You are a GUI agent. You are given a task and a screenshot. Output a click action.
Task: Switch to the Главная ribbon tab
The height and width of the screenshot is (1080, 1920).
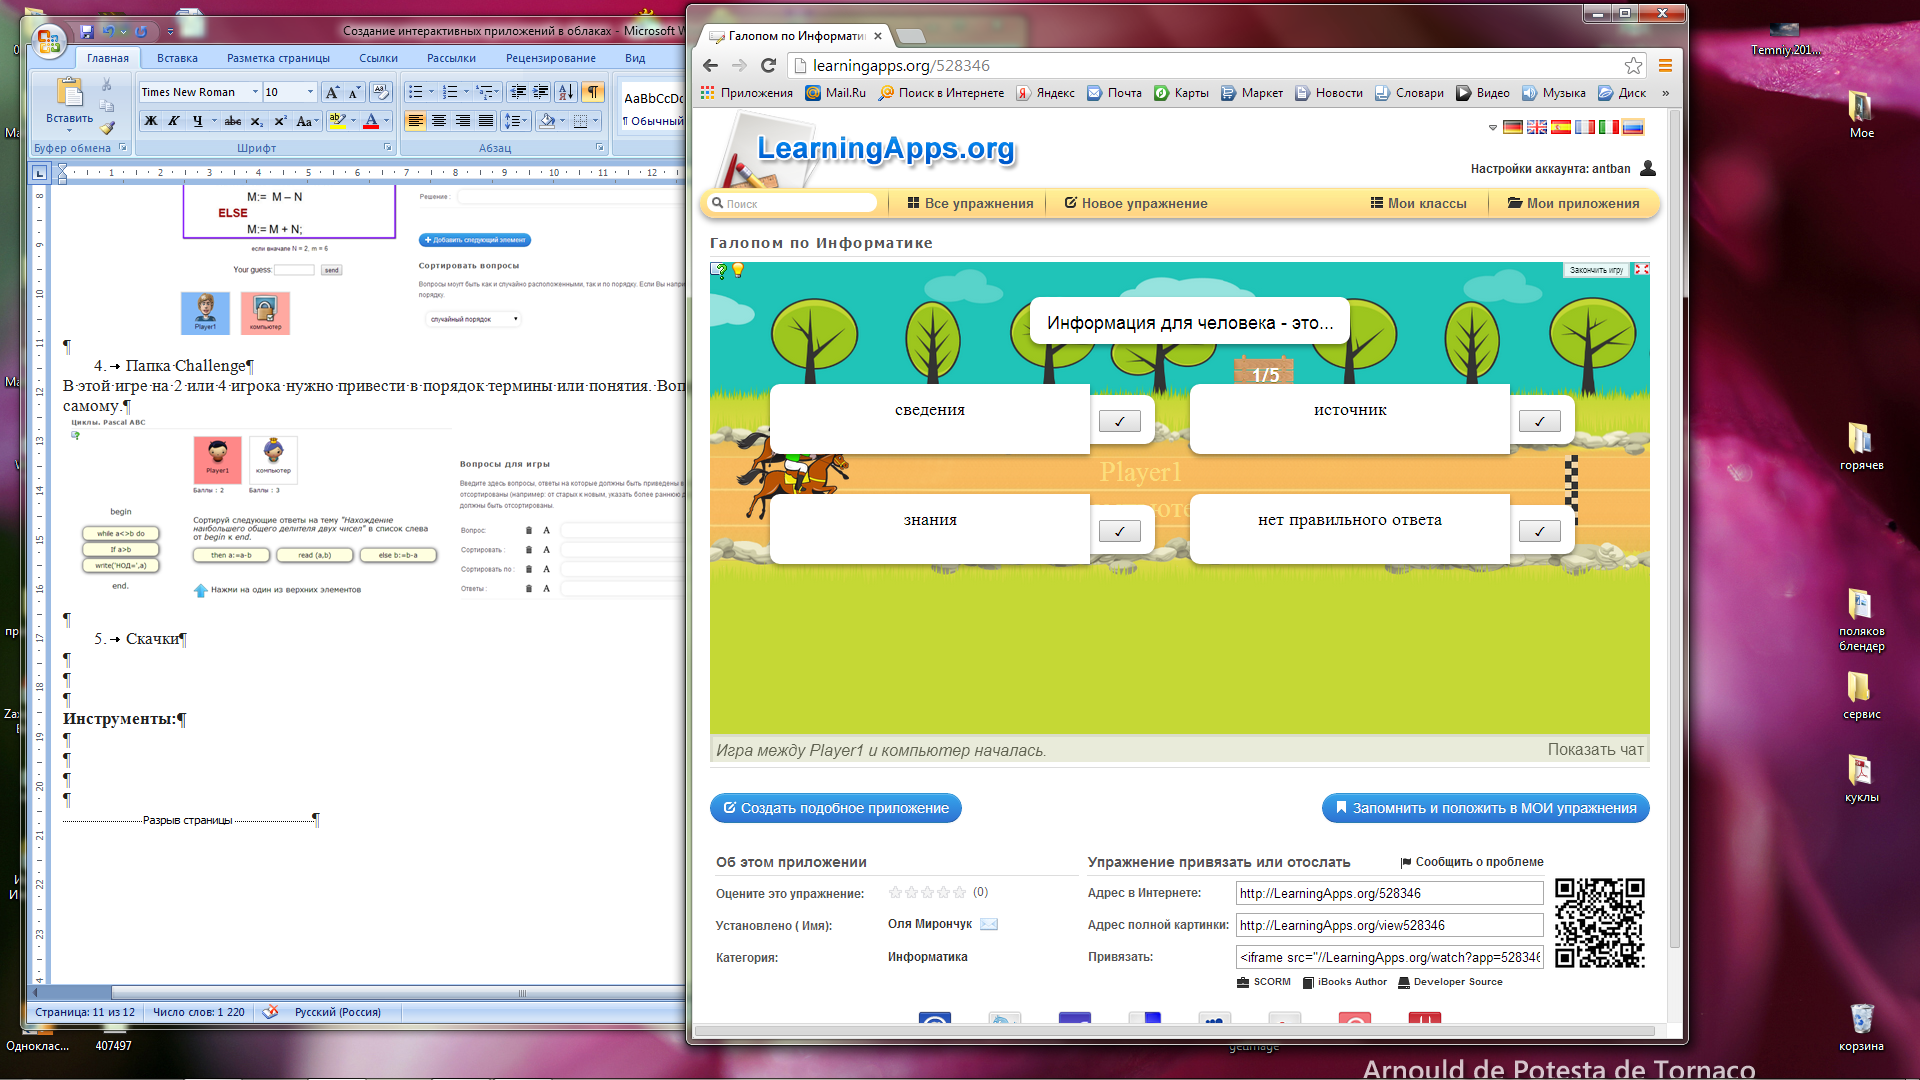pos(108,58)
